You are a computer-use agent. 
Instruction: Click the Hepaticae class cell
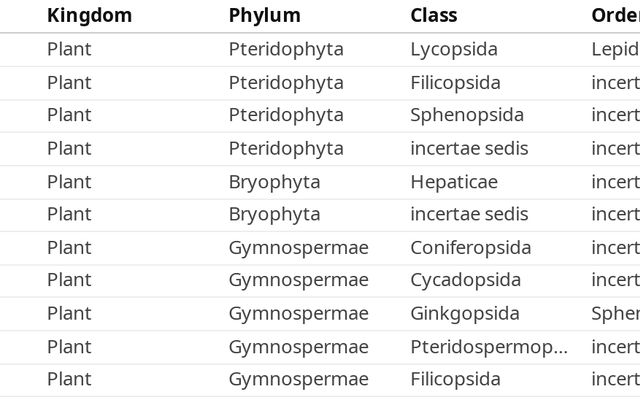pyautogui.click(x=453, y=181)
